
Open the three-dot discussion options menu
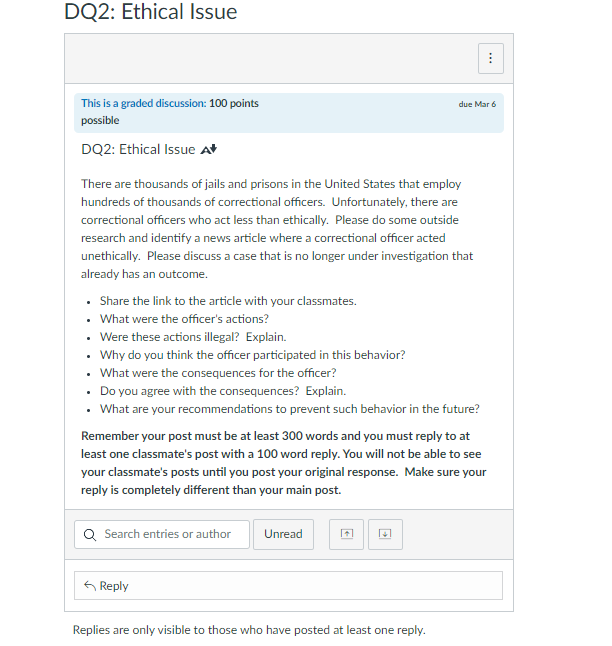[x=490, y=58]
